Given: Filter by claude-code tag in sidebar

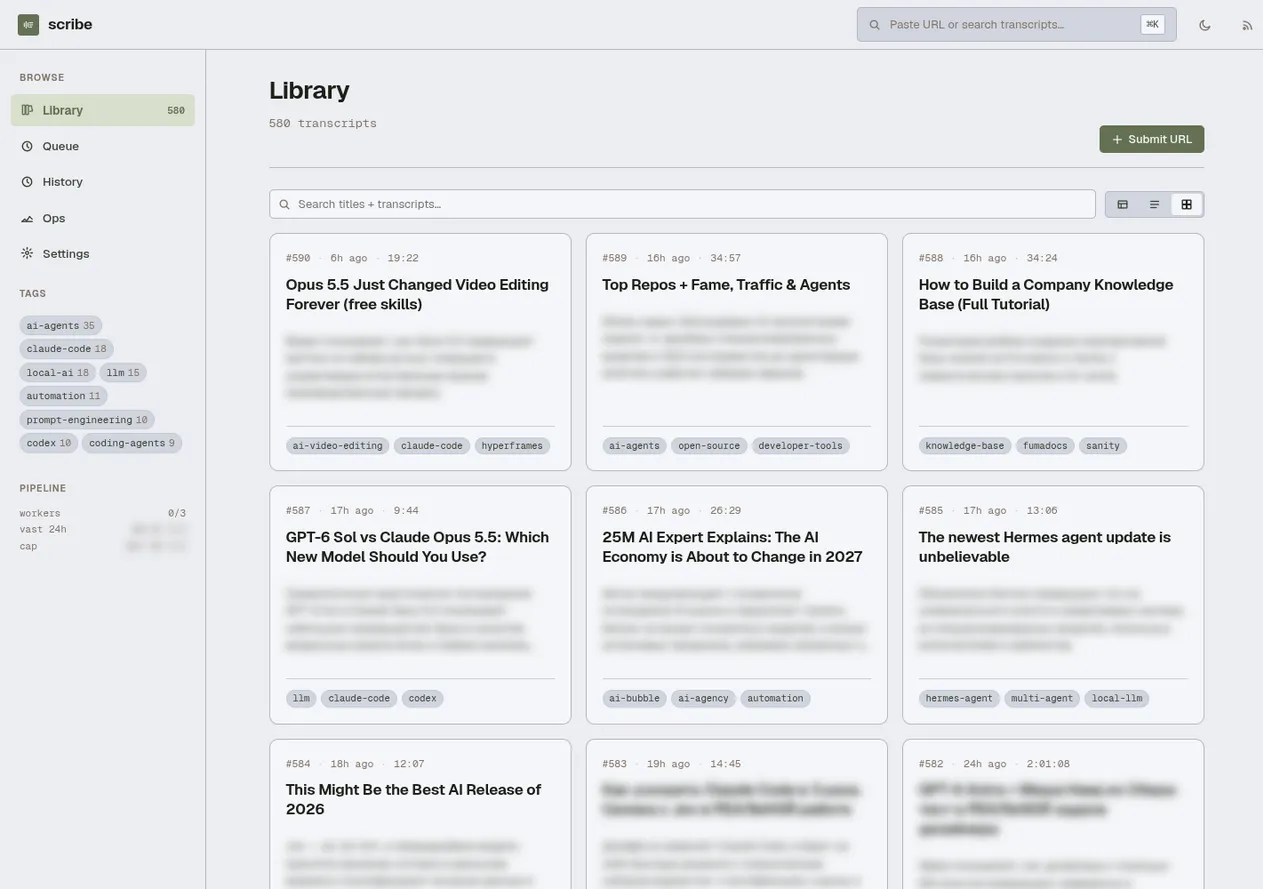Looking at the screenshot, I should click(x=66, y=349).
